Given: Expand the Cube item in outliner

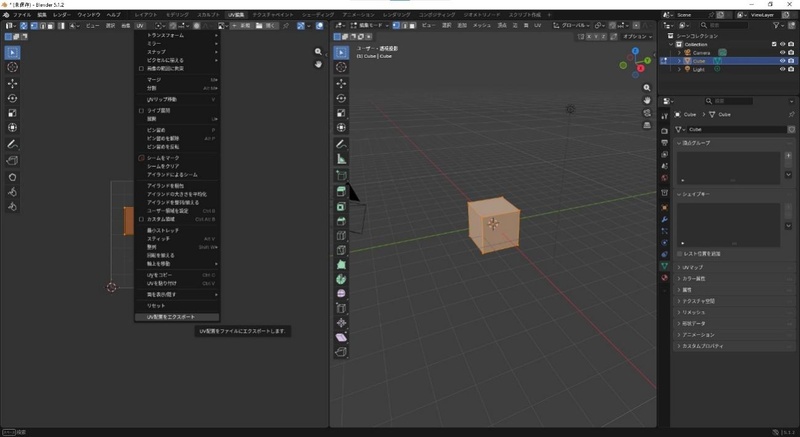Looking at the screenshot, I should (x=679, y=61).
